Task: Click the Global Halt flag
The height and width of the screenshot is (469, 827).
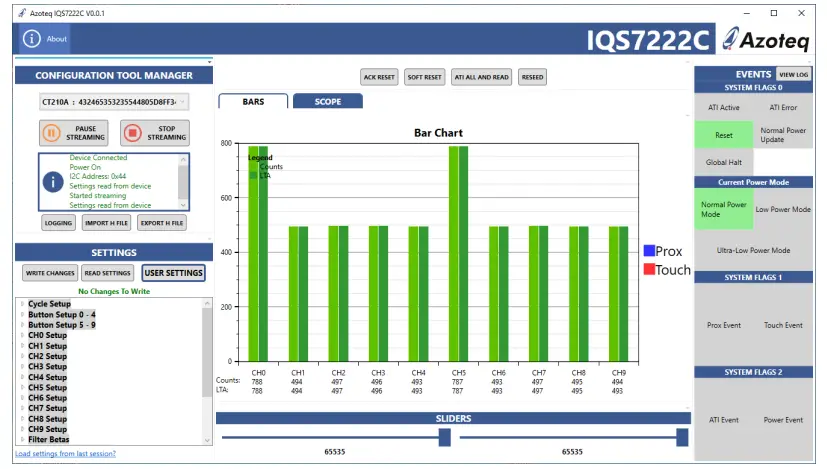Action: click(x=724, y=162)
